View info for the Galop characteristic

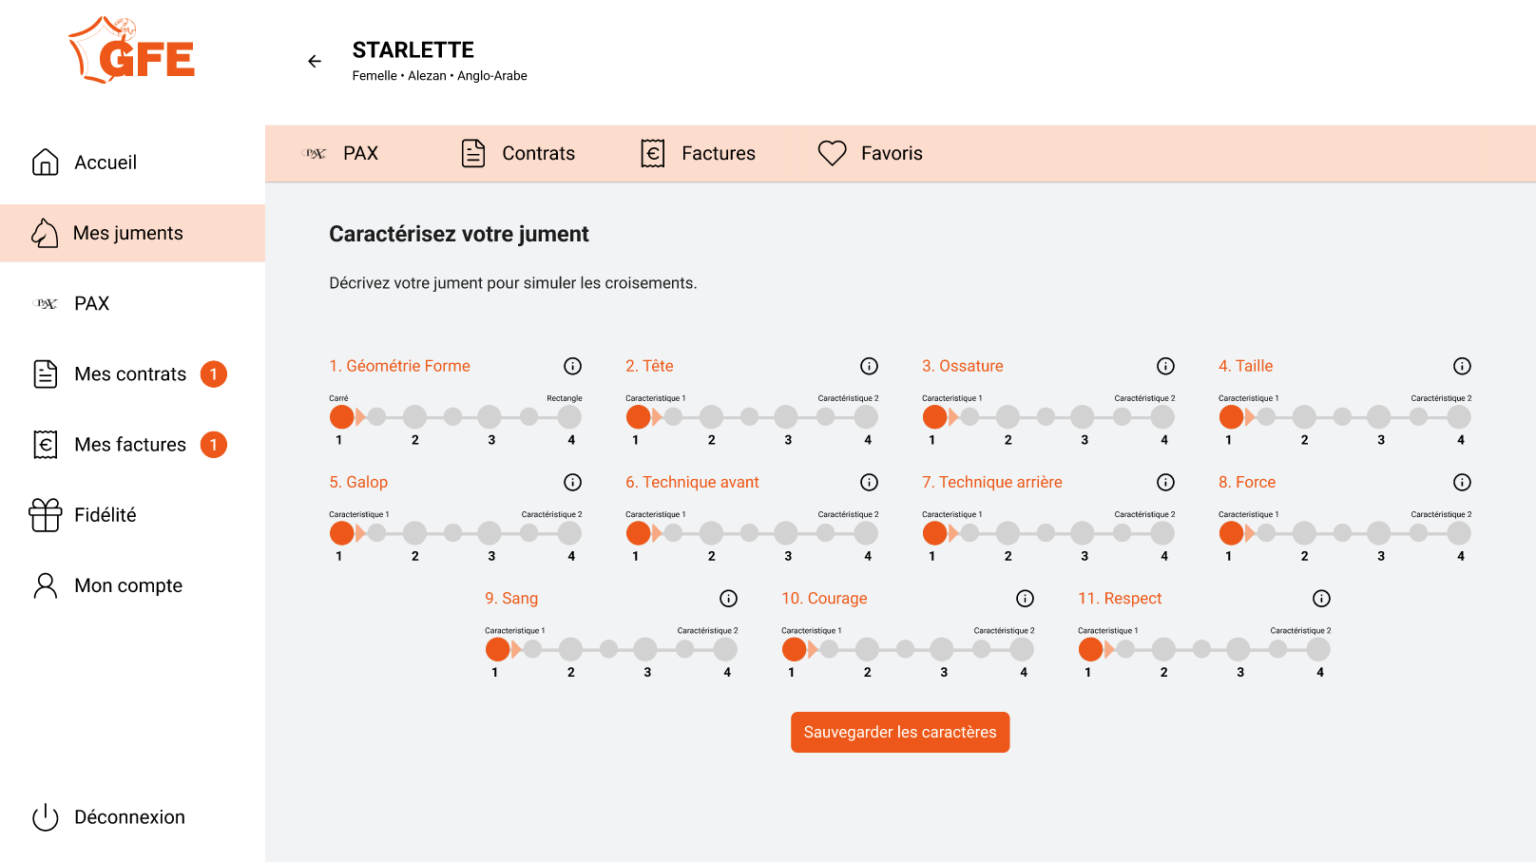pyautogui.click(x=573, y=482)
